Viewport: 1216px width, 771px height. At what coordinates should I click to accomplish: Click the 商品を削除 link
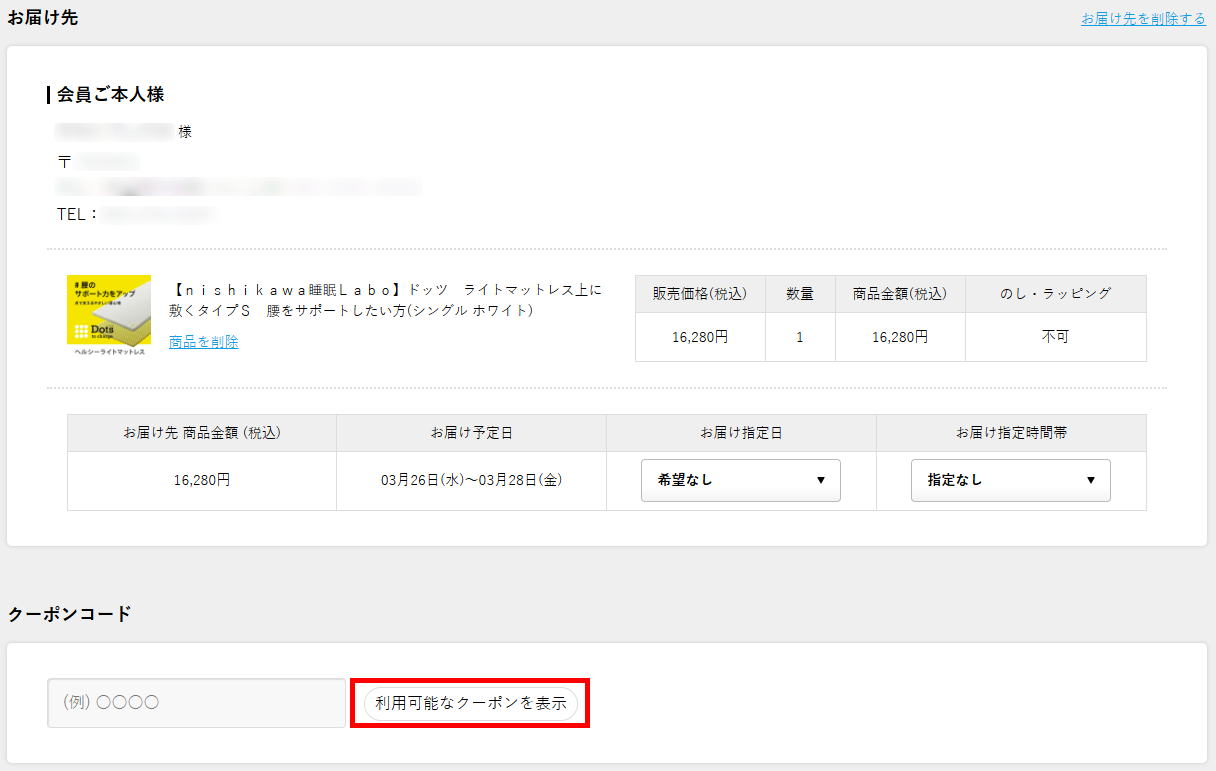point(203,342)
